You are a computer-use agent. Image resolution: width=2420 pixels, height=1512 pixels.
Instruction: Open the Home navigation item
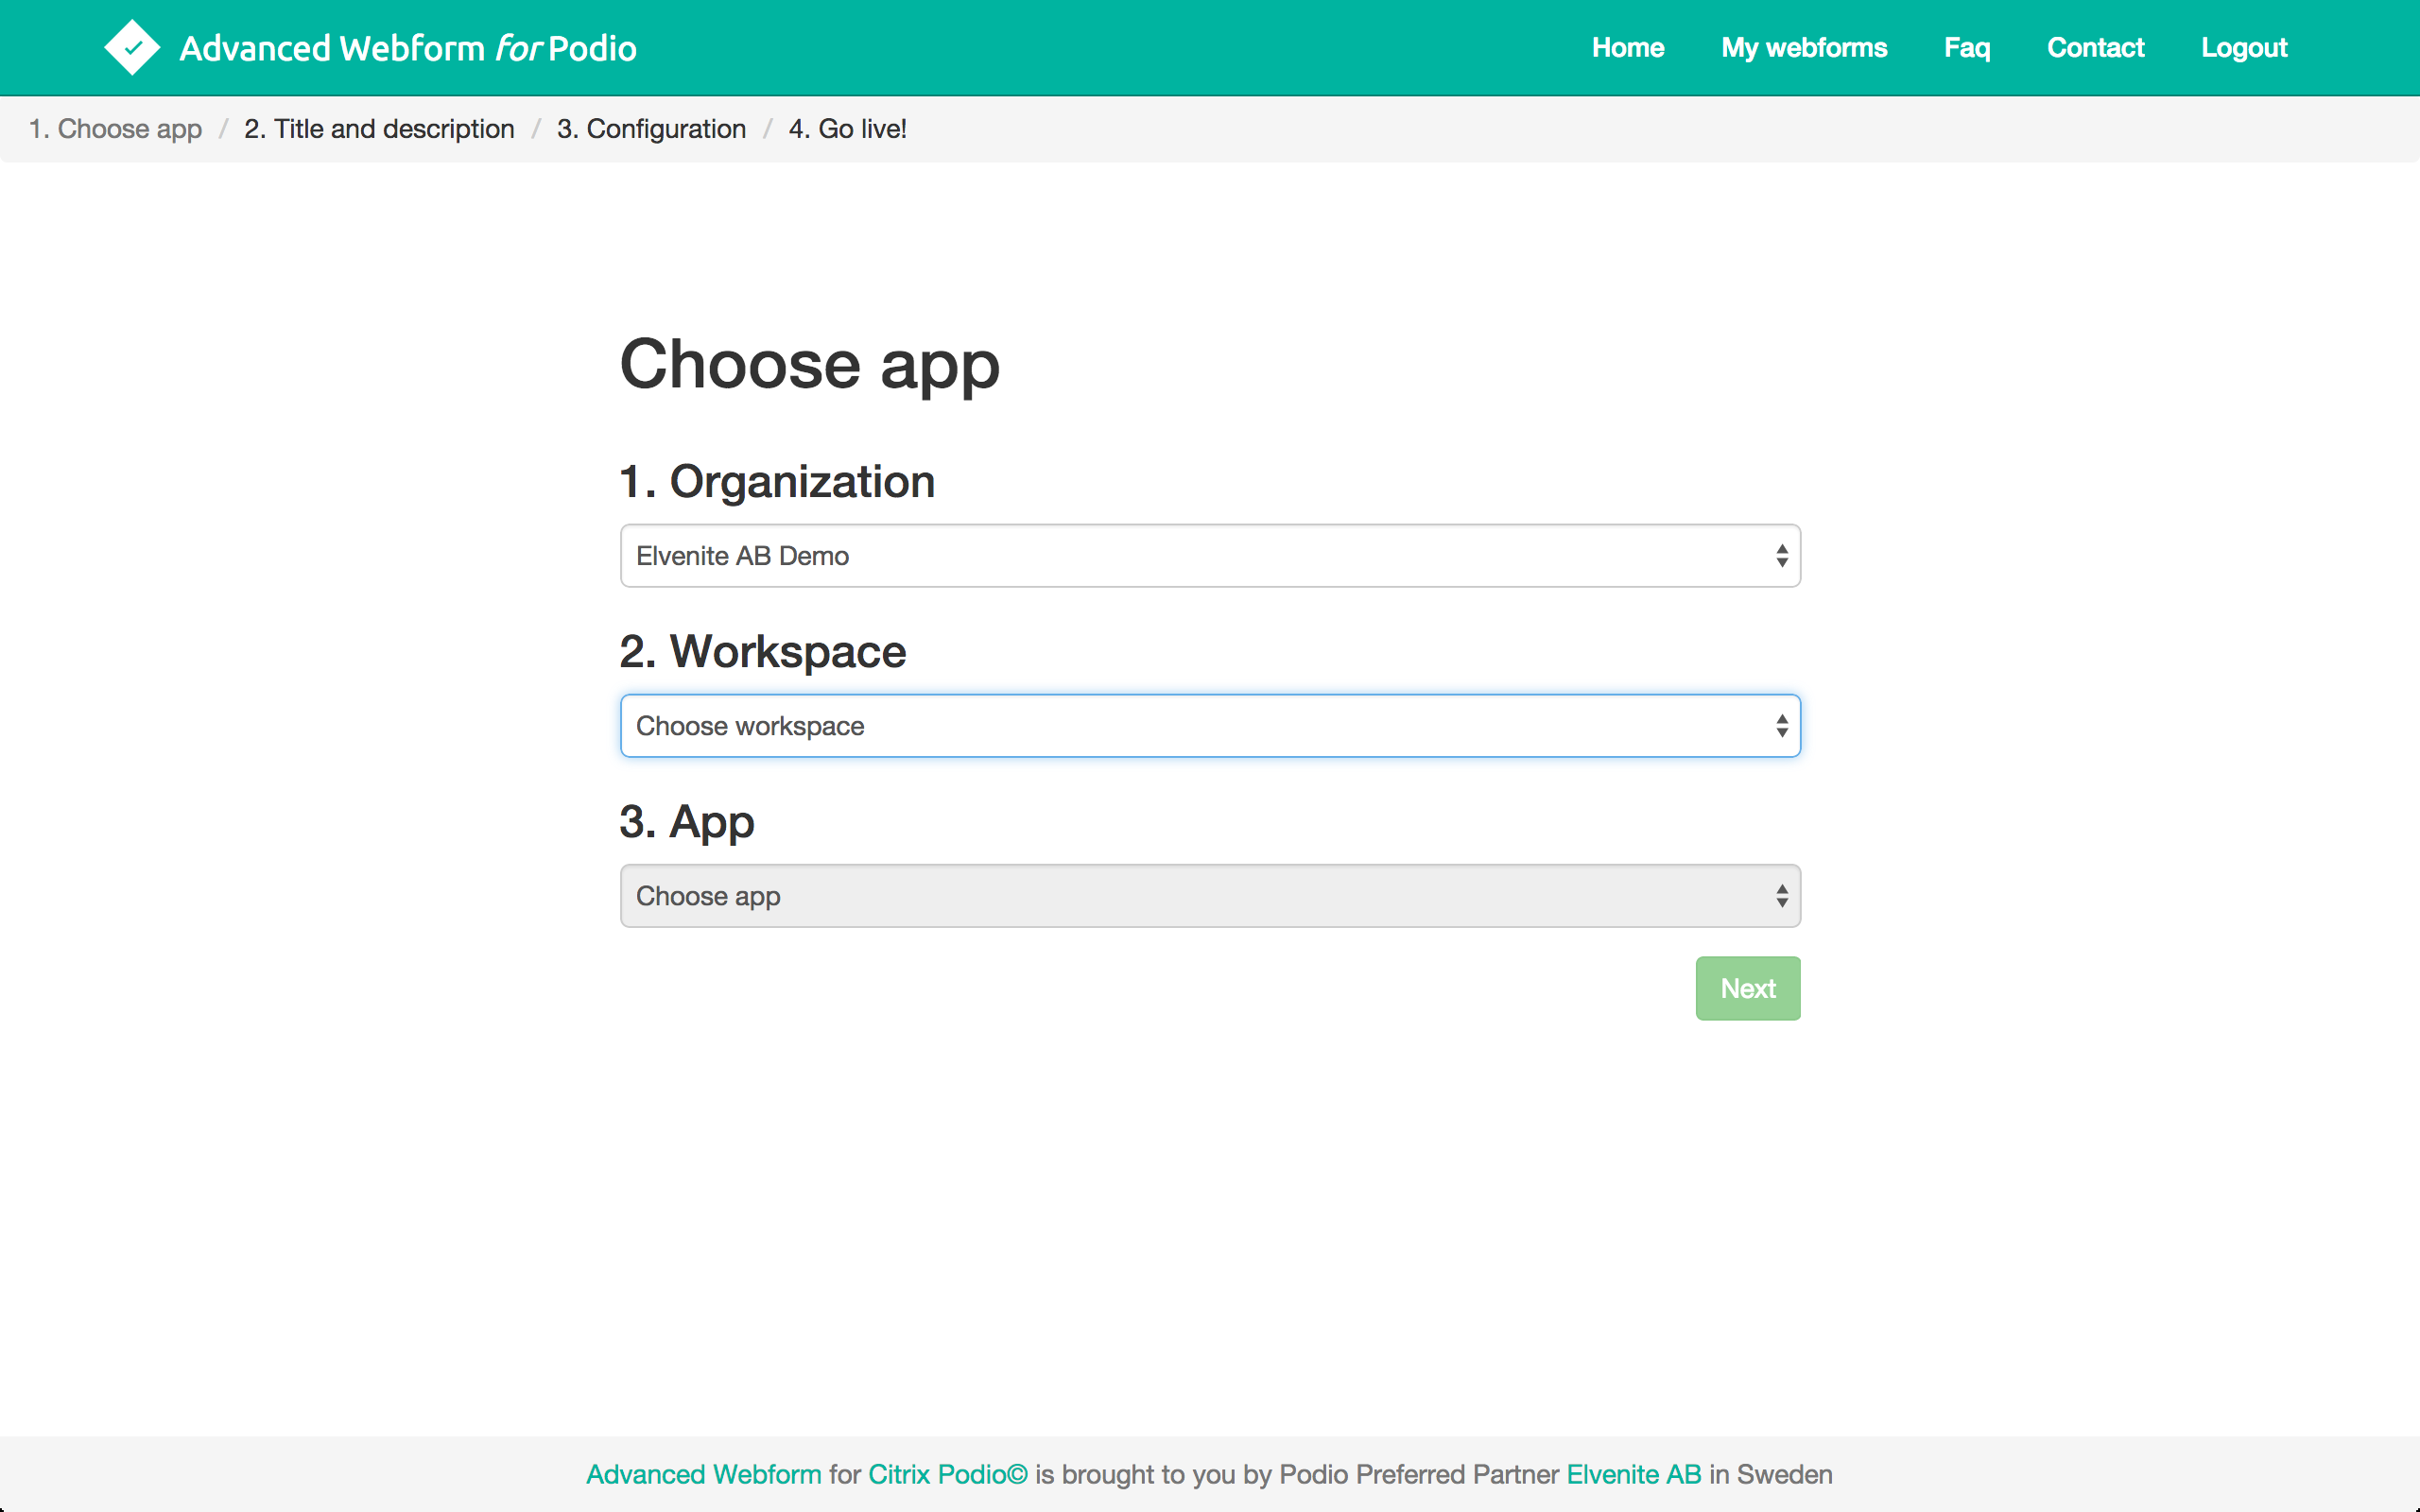(x=1627, y=48)
